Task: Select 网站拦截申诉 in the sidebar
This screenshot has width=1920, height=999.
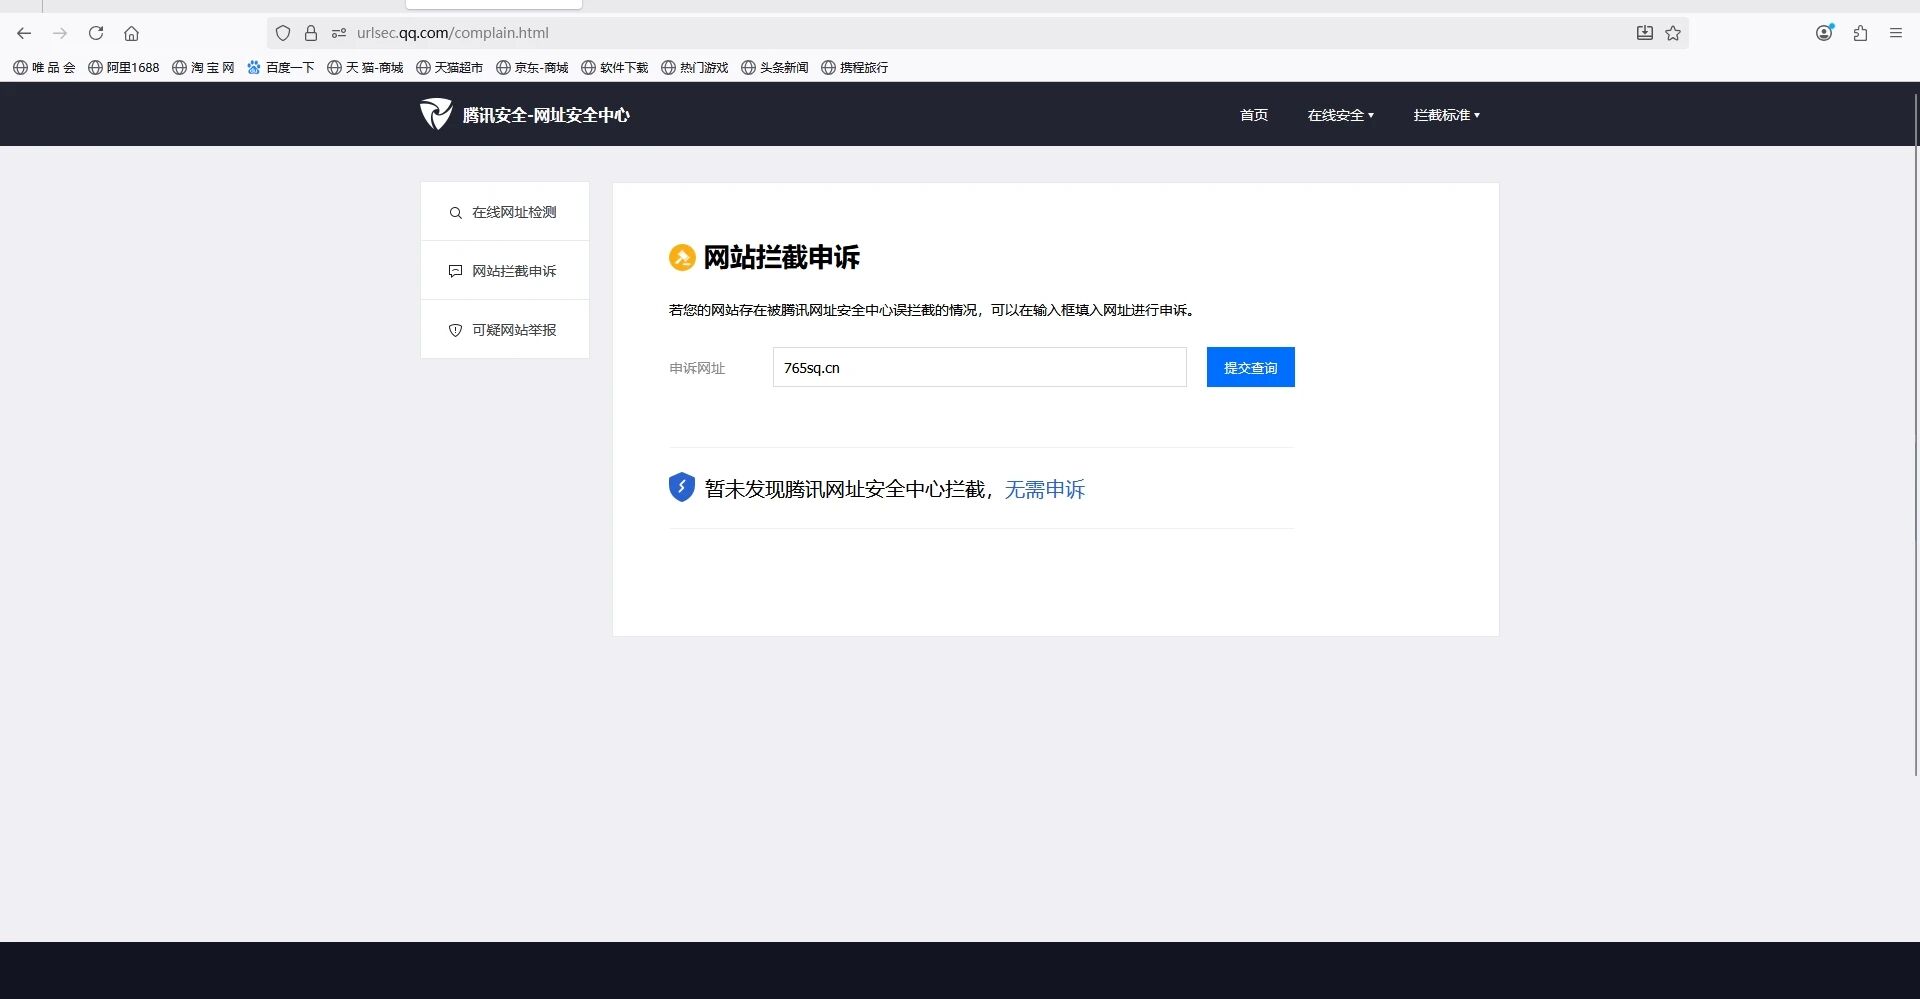Action: (x=505, y=271)
